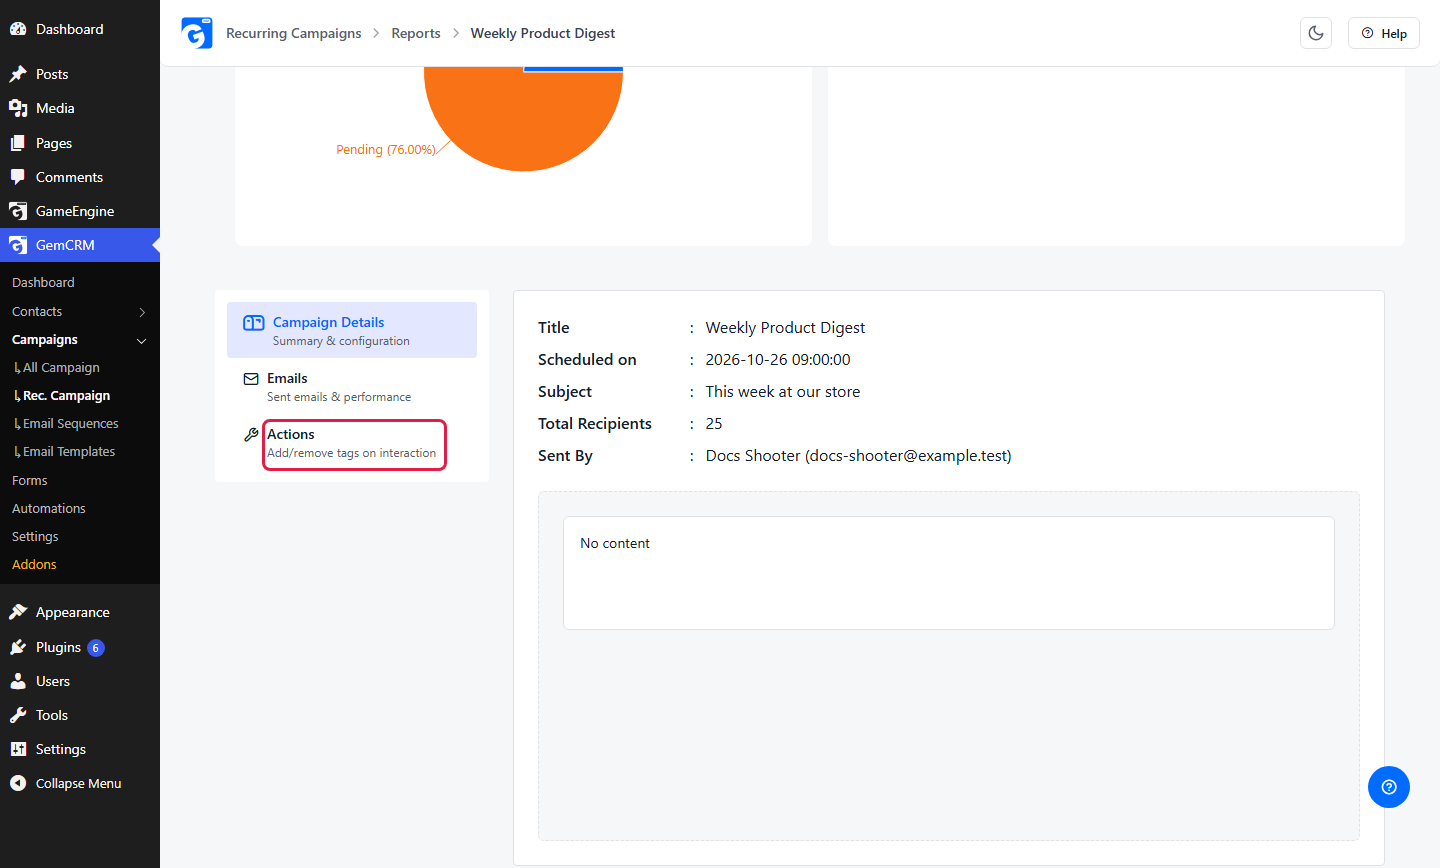Click the Plugins icon in sidebar
The width and height of the screenshot is (1440, 868).
tap(18, 647)
